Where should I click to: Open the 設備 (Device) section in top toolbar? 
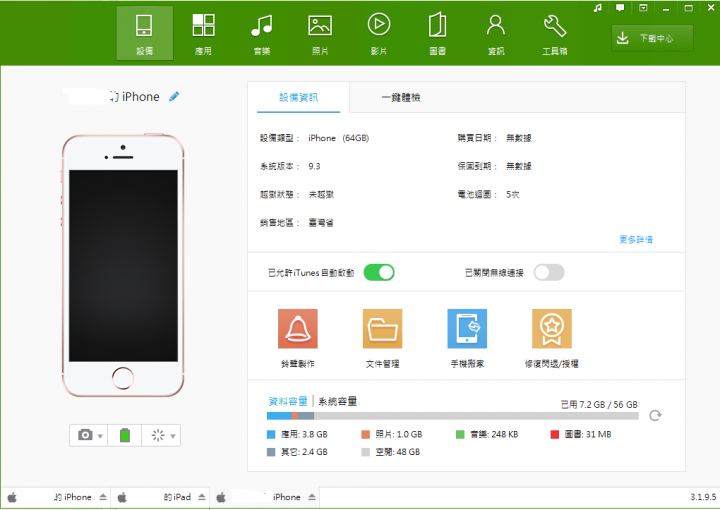(145, 33)
